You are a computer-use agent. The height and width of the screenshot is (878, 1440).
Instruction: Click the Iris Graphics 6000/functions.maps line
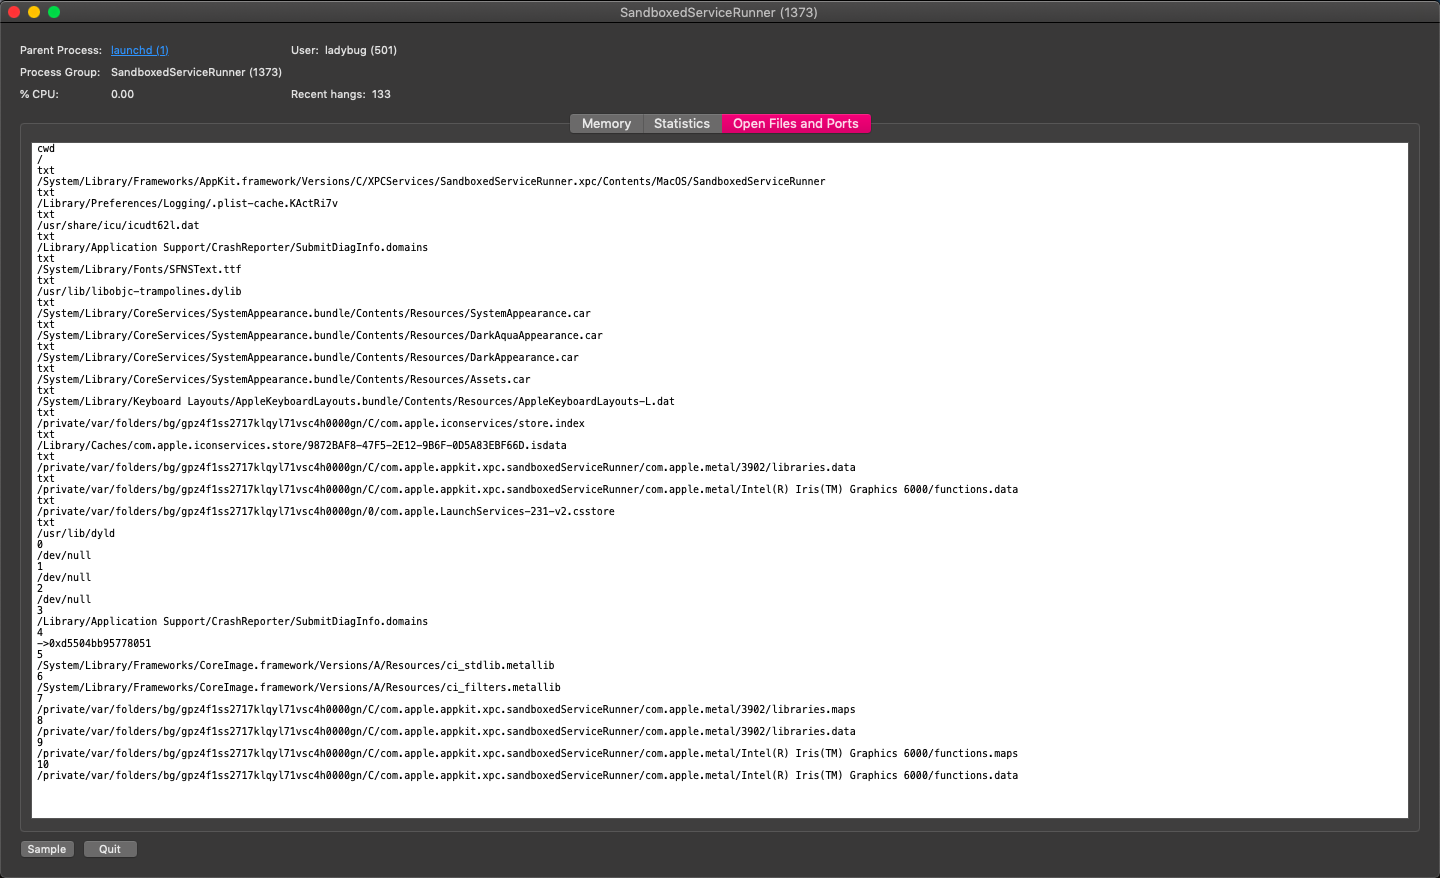click(x=527, y=754)
